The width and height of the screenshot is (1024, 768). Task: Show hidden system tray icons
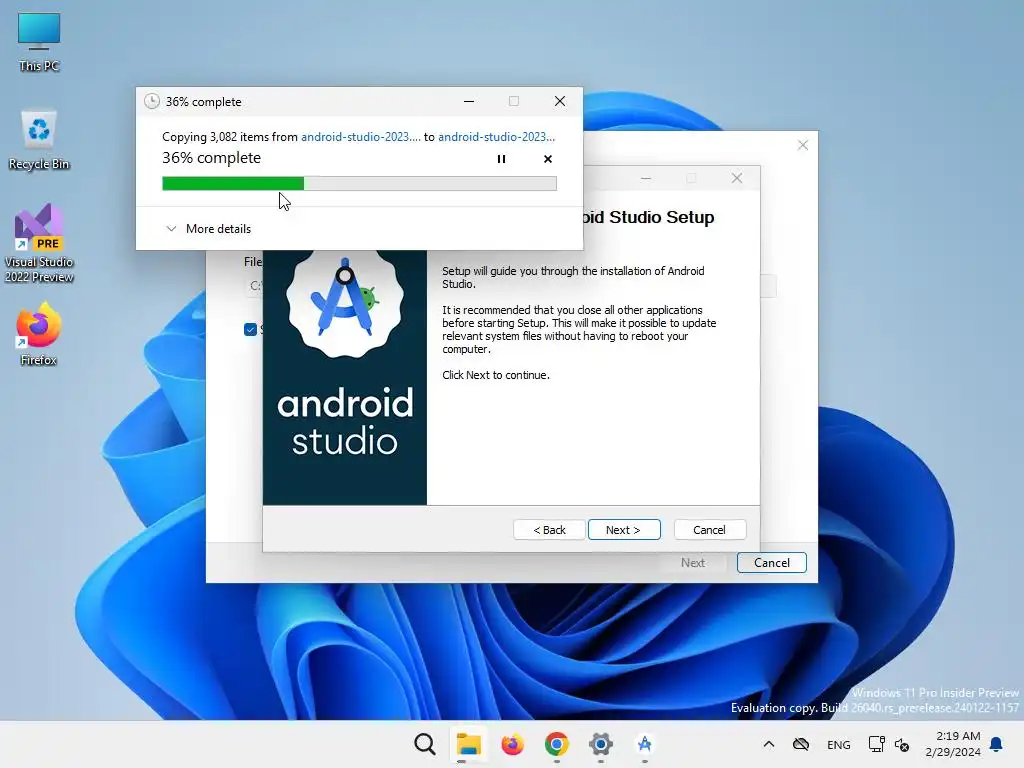pos(769,744)
